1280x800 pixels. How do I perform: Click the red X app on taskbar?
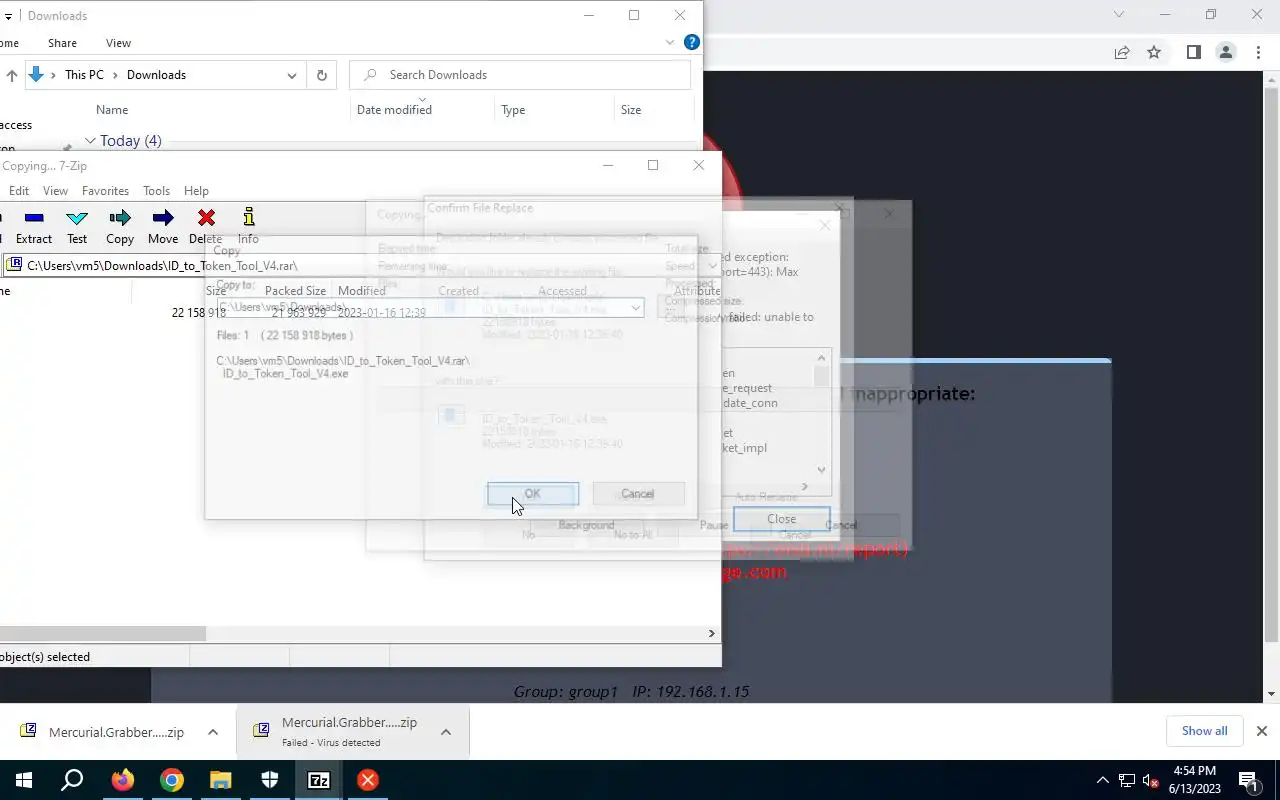[x=368, y=780]
